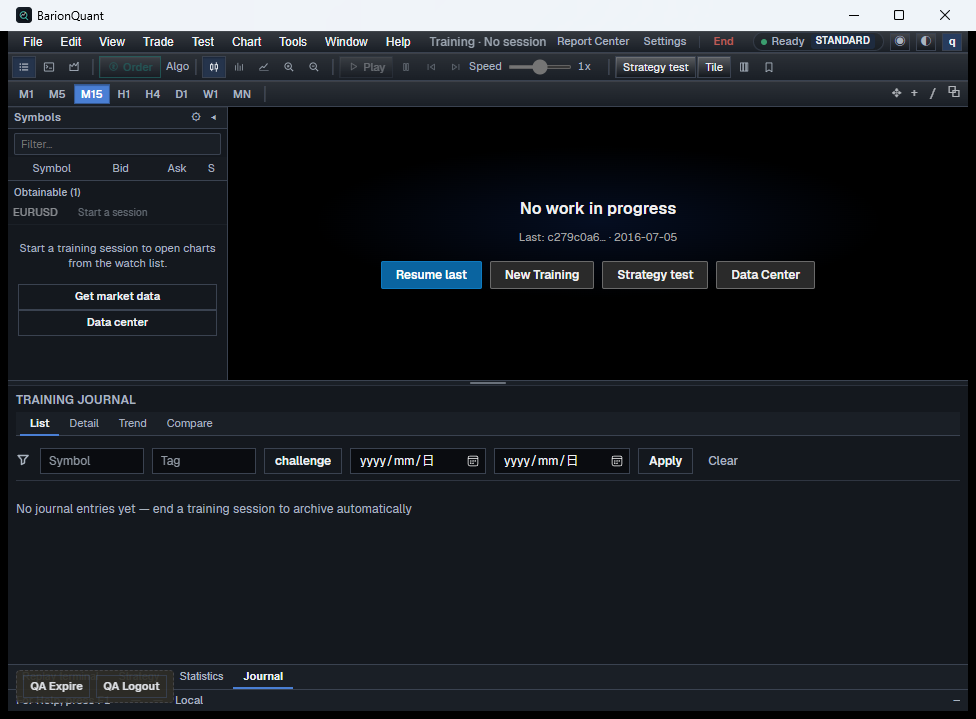Open the Statistics bottom tab
Image resolution: width=976 pixels, height=719 pixels.
201,676
